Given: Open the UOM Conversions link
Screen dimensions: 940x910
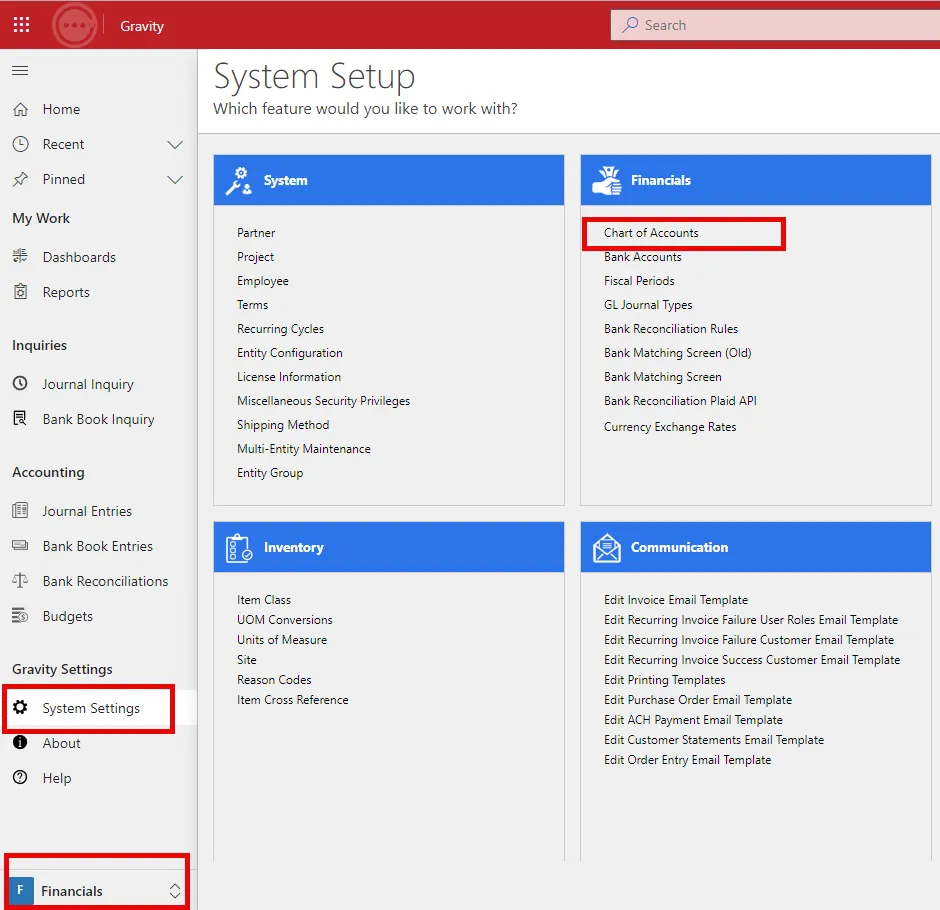Looking at the screenshot, I should 285,619.
